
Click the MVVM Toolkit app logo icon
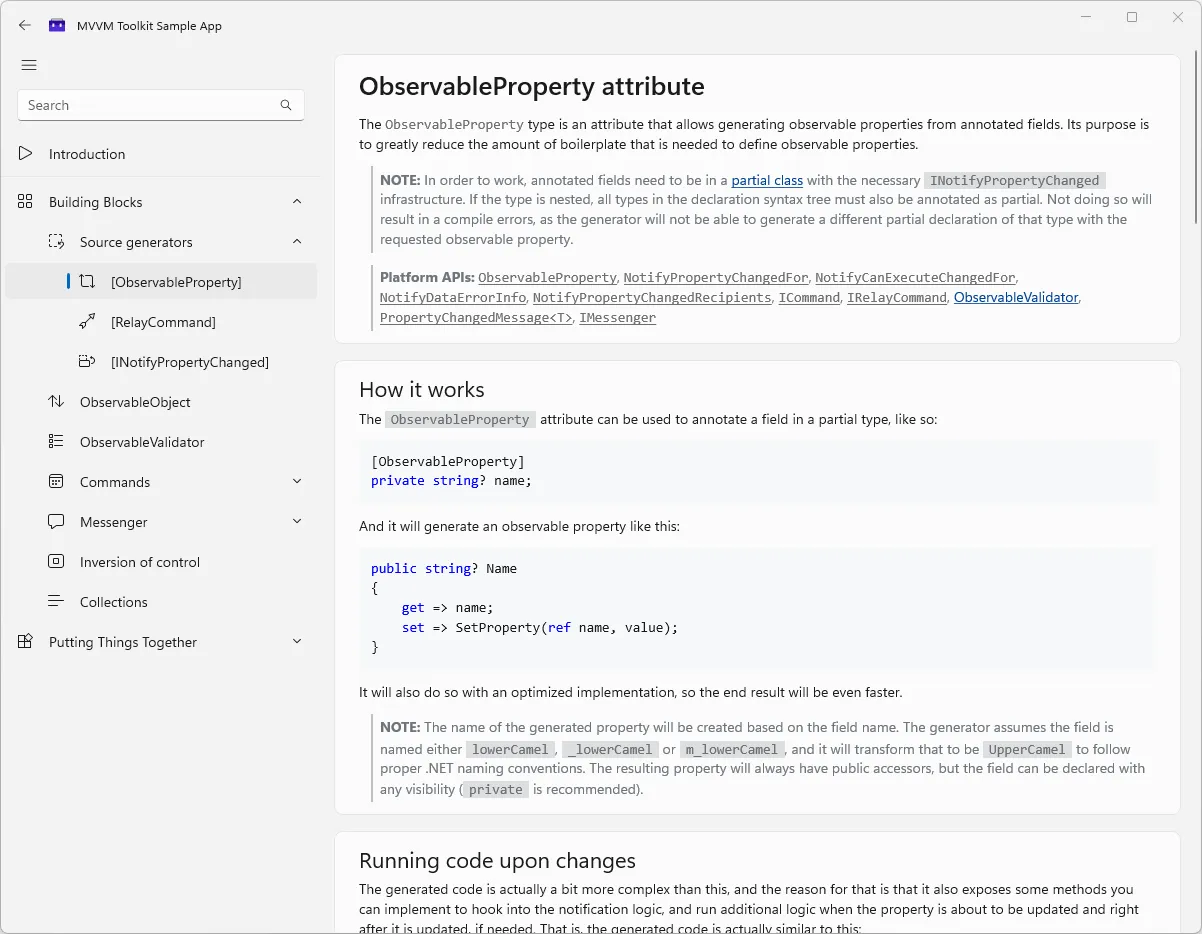point(57,26)
